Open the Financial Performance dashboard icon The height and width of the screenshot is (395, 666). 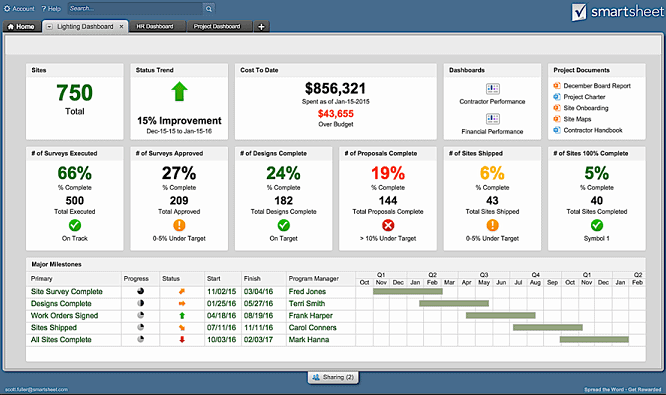point(493,118)
